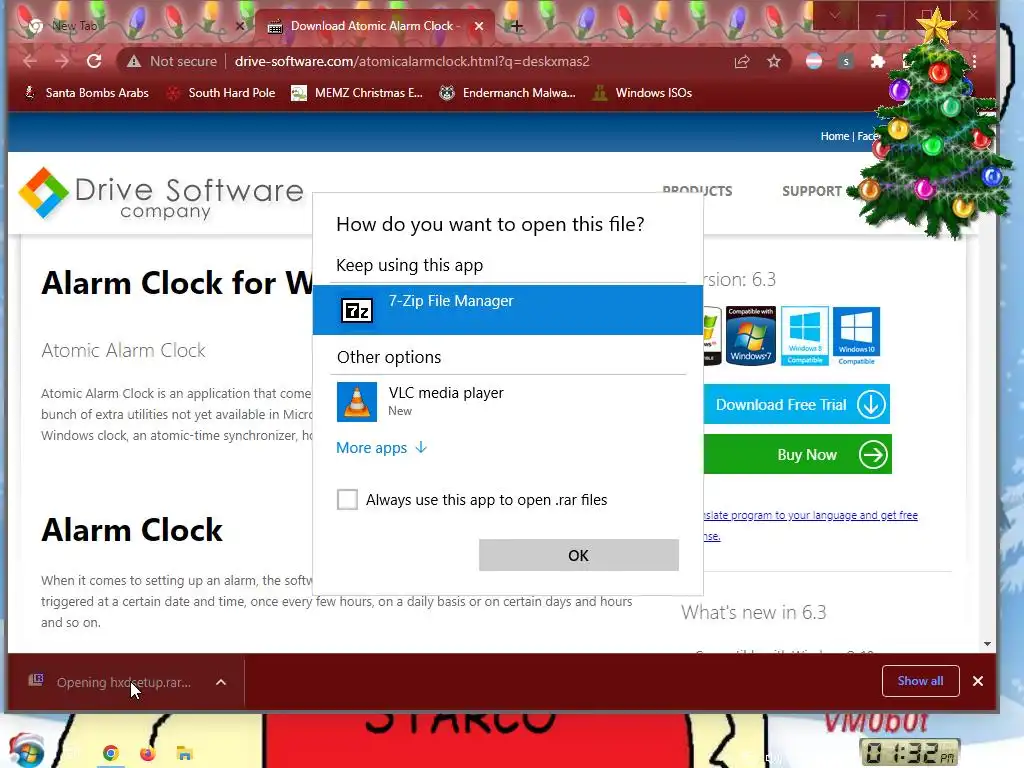Switch to the New Tab tab
Viewport: 1024px width, 768px height.
pyautogui.click(x=131, y=26)
